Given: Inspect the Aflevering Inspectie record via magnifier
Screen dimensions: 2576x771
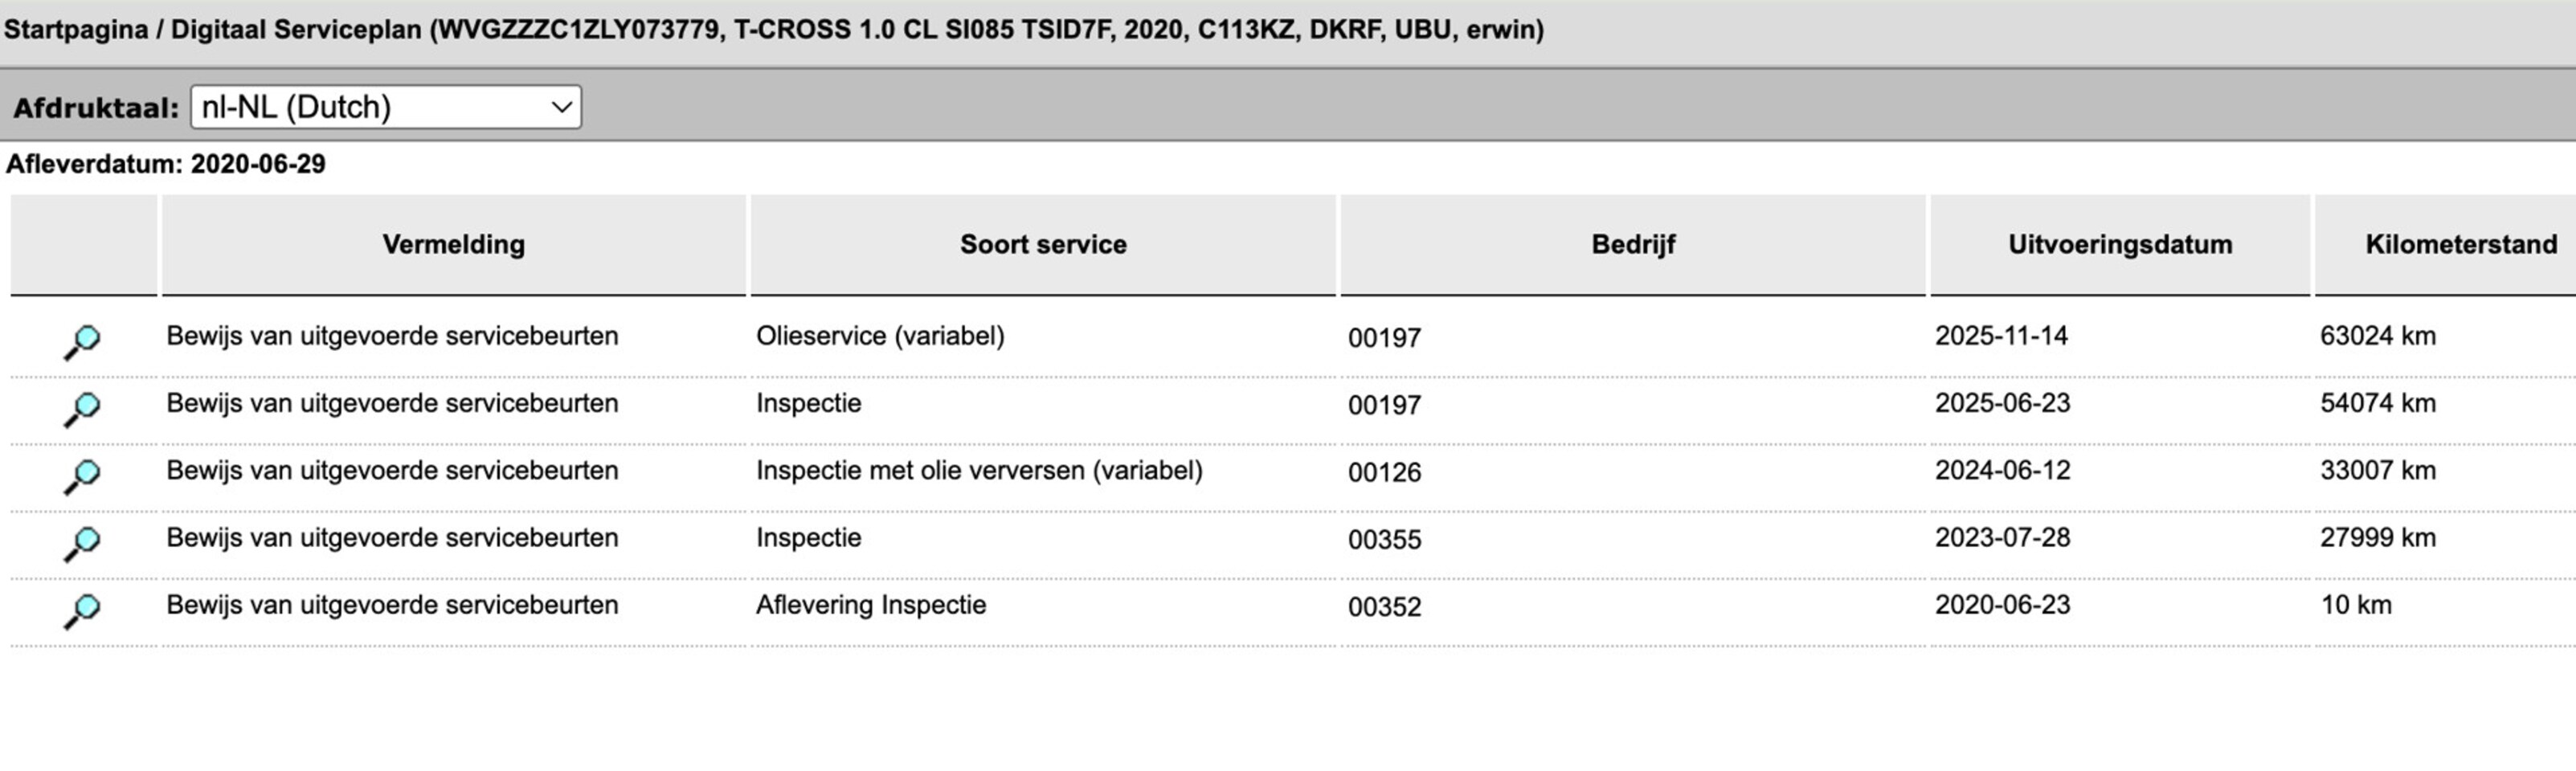Looking at the screenshot, I should (82, 609).
